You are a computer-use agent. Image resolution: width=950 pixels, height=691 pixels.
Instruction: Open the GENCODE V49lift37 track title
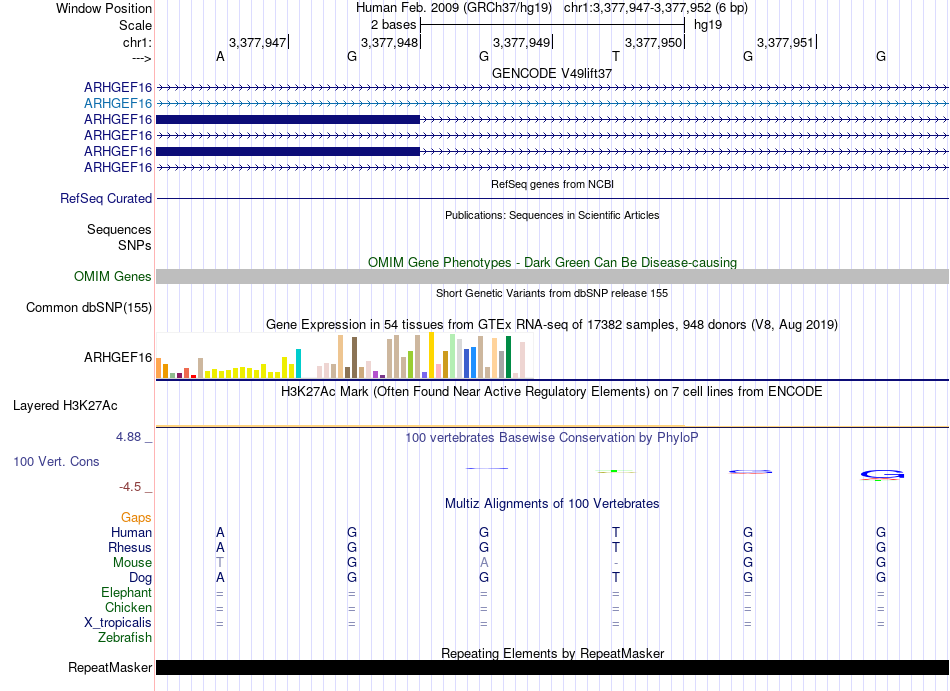(552, 73)
